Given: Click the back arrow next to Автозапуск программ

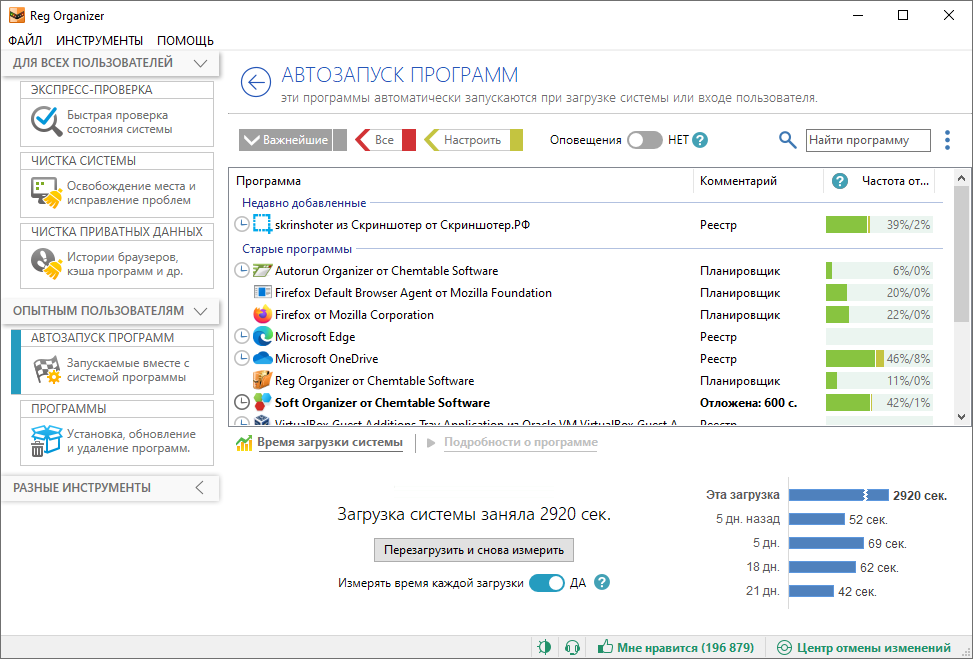Looking at the screenshot, I should [256, 83].
